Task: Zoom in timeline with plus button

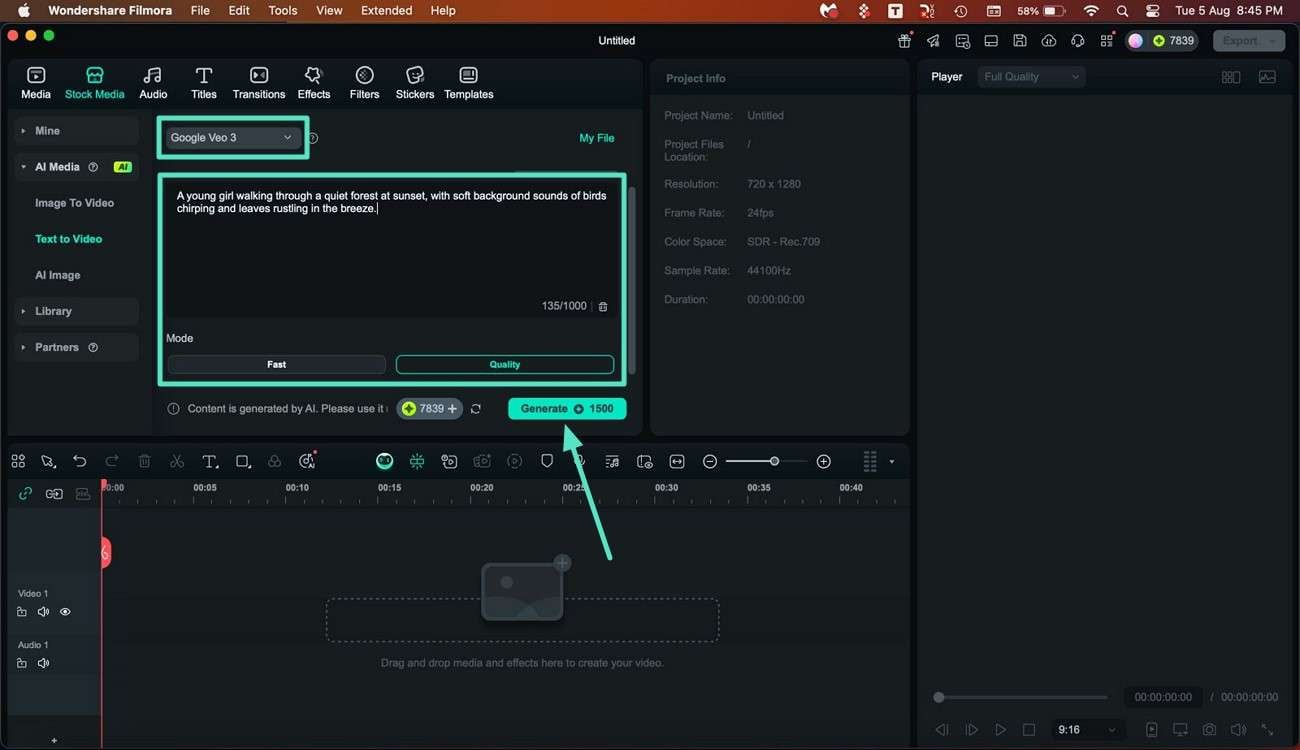Action: click(824, 461)
